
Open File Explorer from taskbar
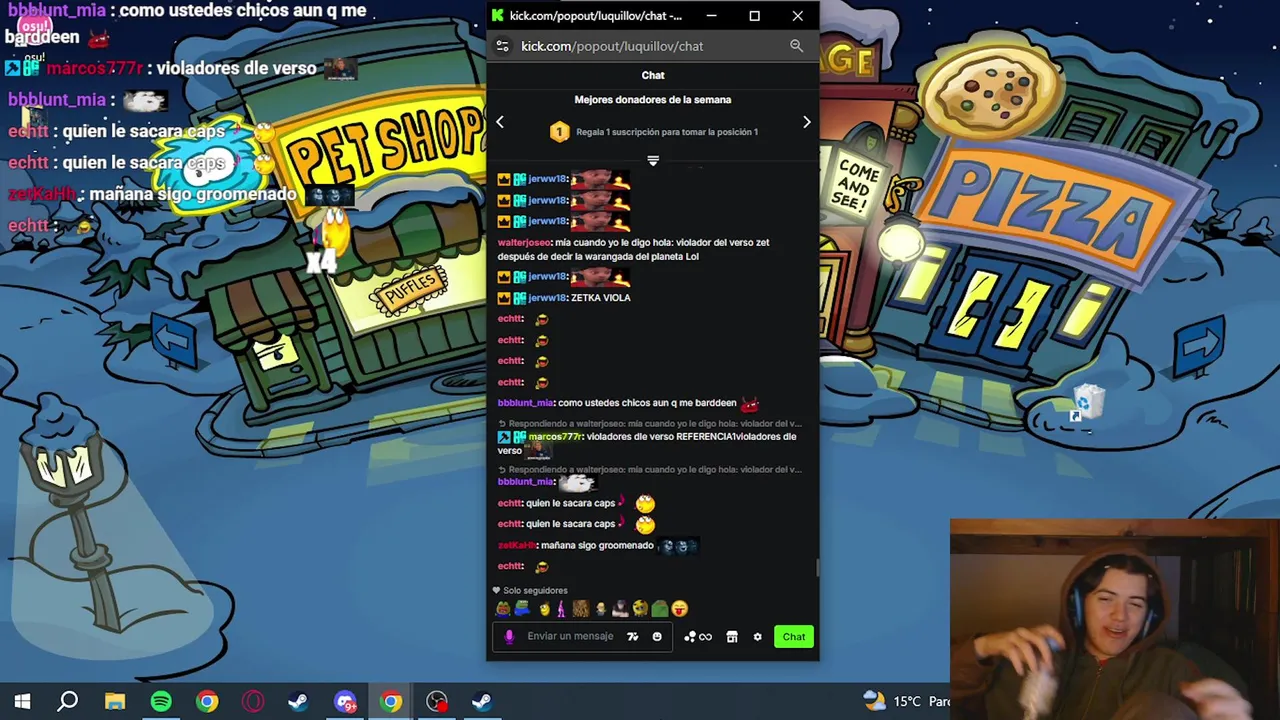point(115,702)
